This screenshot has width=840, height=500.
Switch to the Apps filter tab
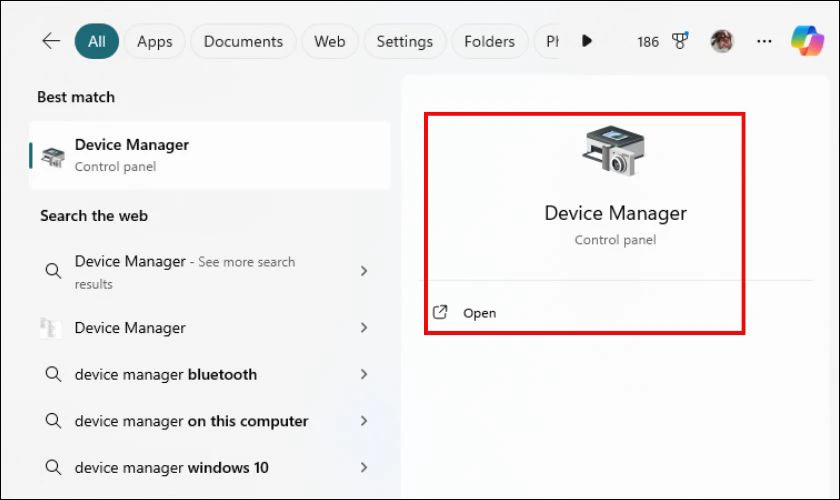(155, 41)
